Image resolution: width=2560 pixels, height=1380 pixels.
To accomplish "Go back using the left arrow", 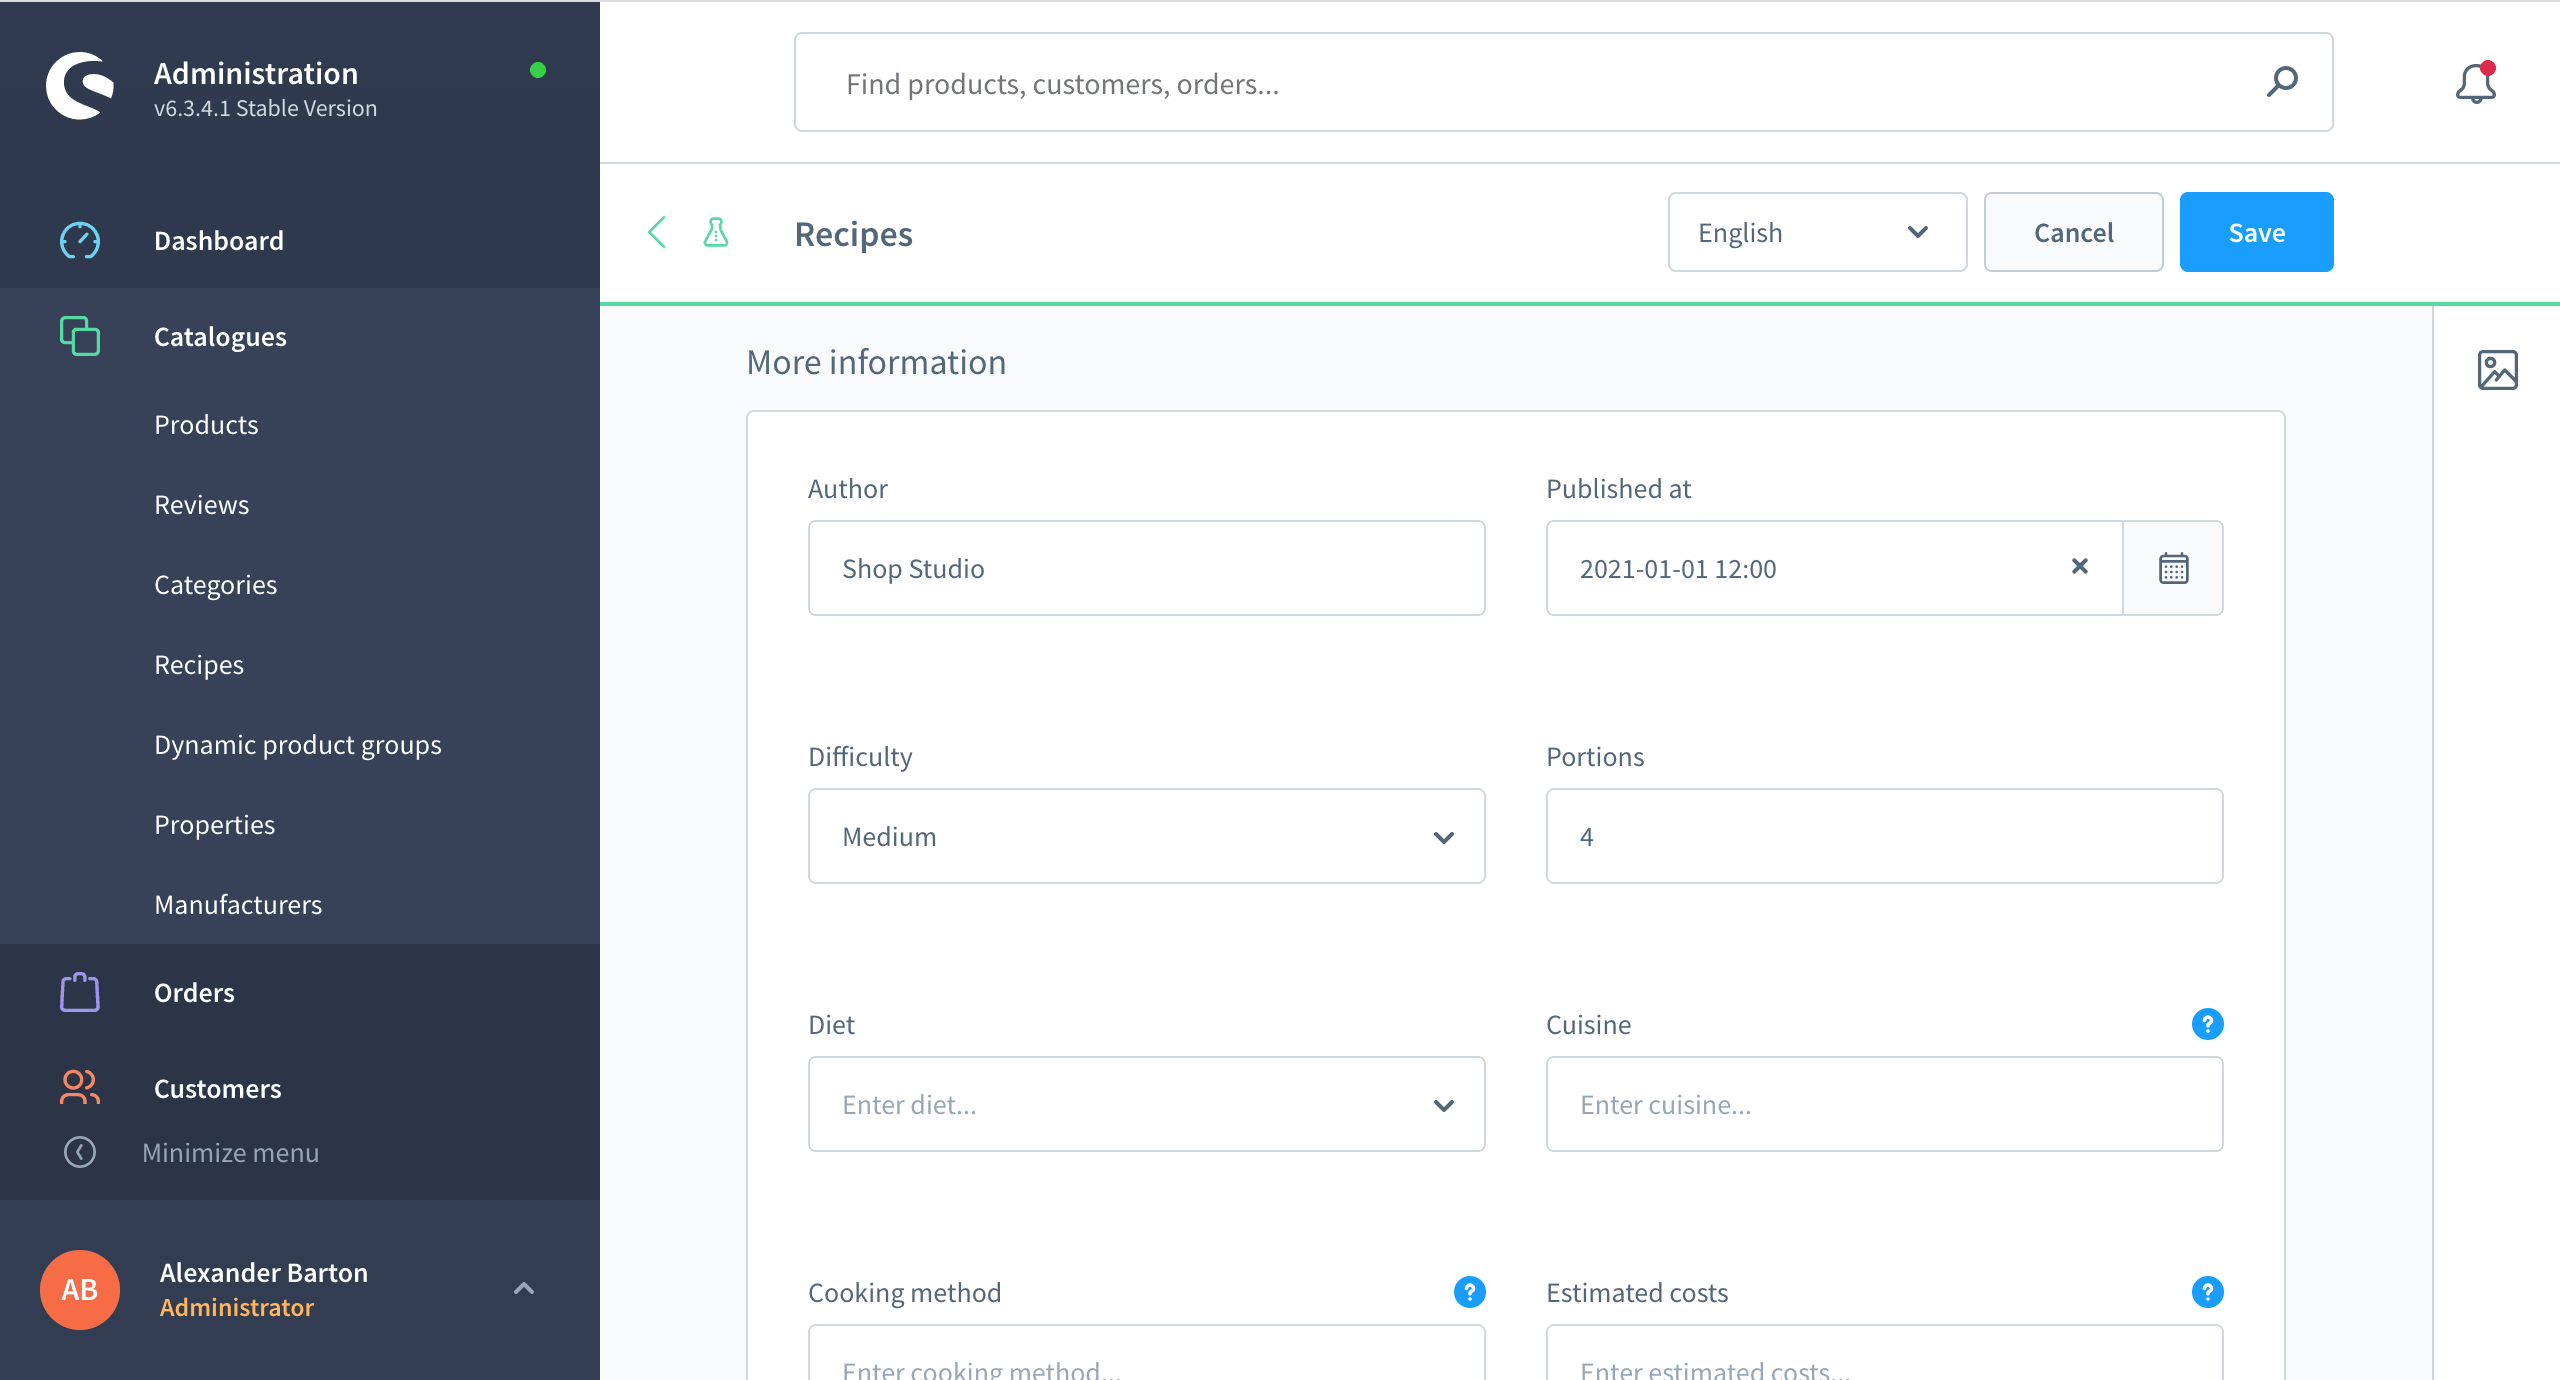I will pyautogui.click(x=657, y=233).
